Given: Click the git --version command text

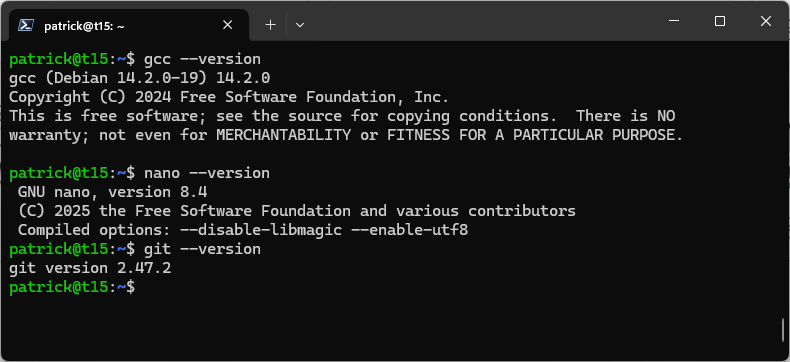Looking at the screenshot, I should tap(203, 249).
